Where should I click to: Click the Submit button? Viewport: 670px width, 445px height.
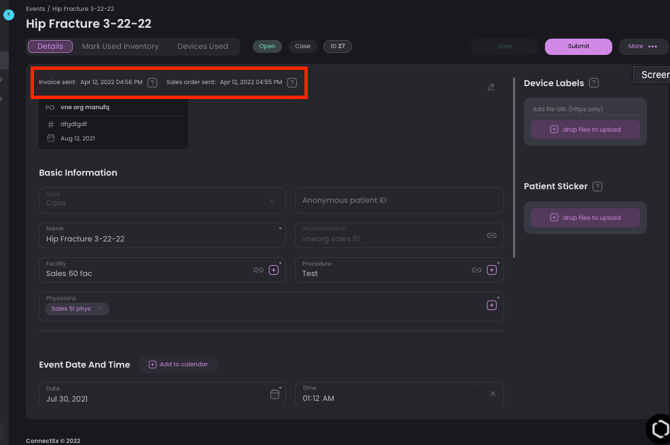pyautogui.click(x=578, y=46)
